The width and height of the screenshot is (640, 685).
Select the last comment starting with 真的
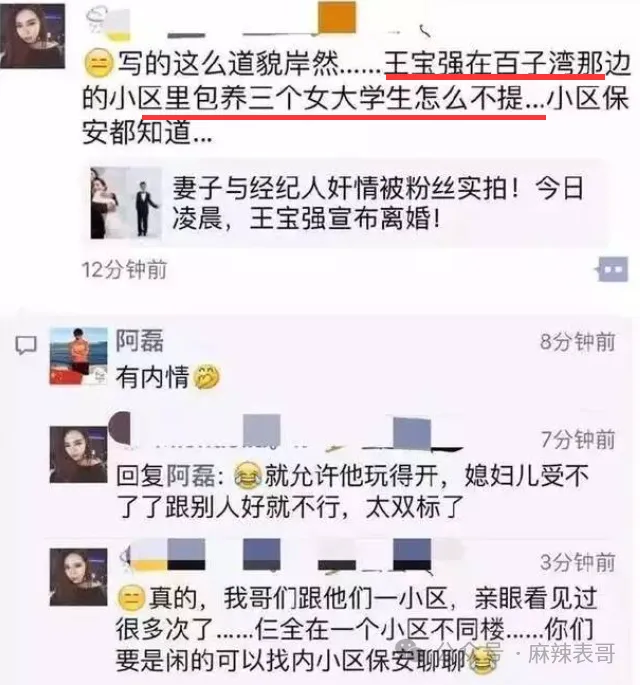[x=356, y=629]
